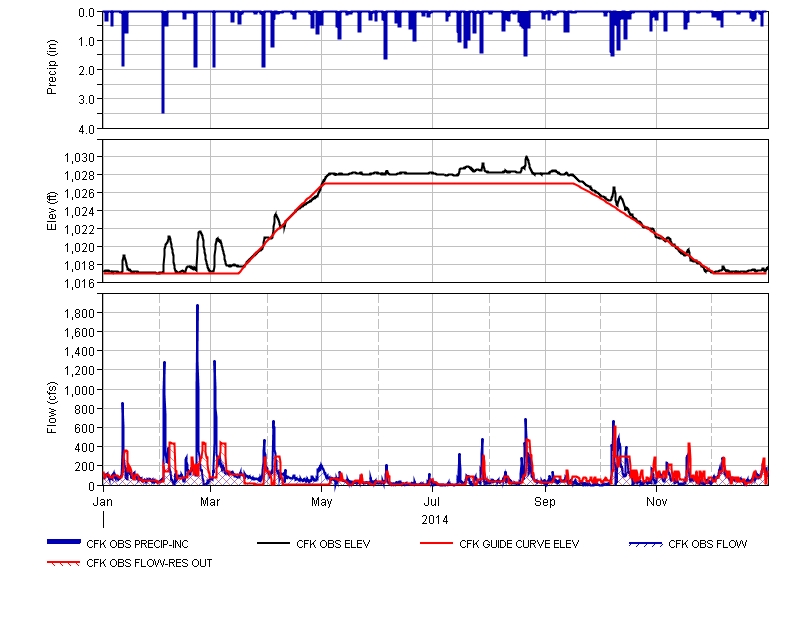The image size is (800, 627).
Task: Select the black observed elevation legend line
Action: 273,543
